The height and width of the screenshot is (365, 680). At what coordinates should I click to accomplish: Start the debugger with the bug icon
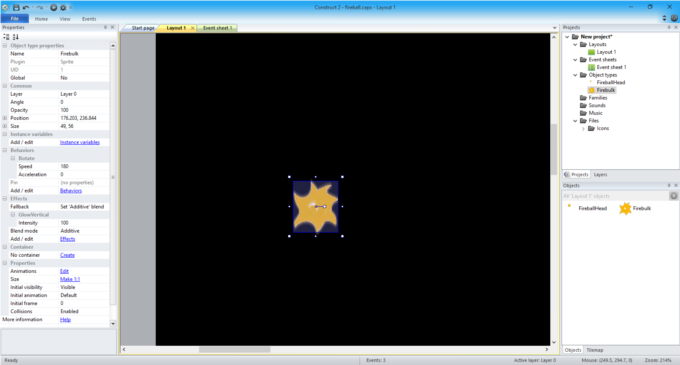click(63, 7)
